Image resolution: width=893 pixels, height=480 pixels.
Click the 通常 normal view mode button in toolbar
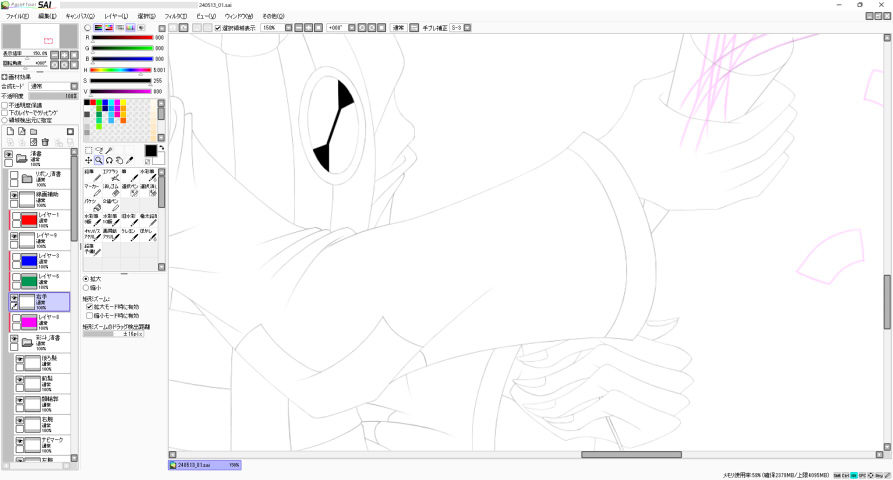(398, 27)
